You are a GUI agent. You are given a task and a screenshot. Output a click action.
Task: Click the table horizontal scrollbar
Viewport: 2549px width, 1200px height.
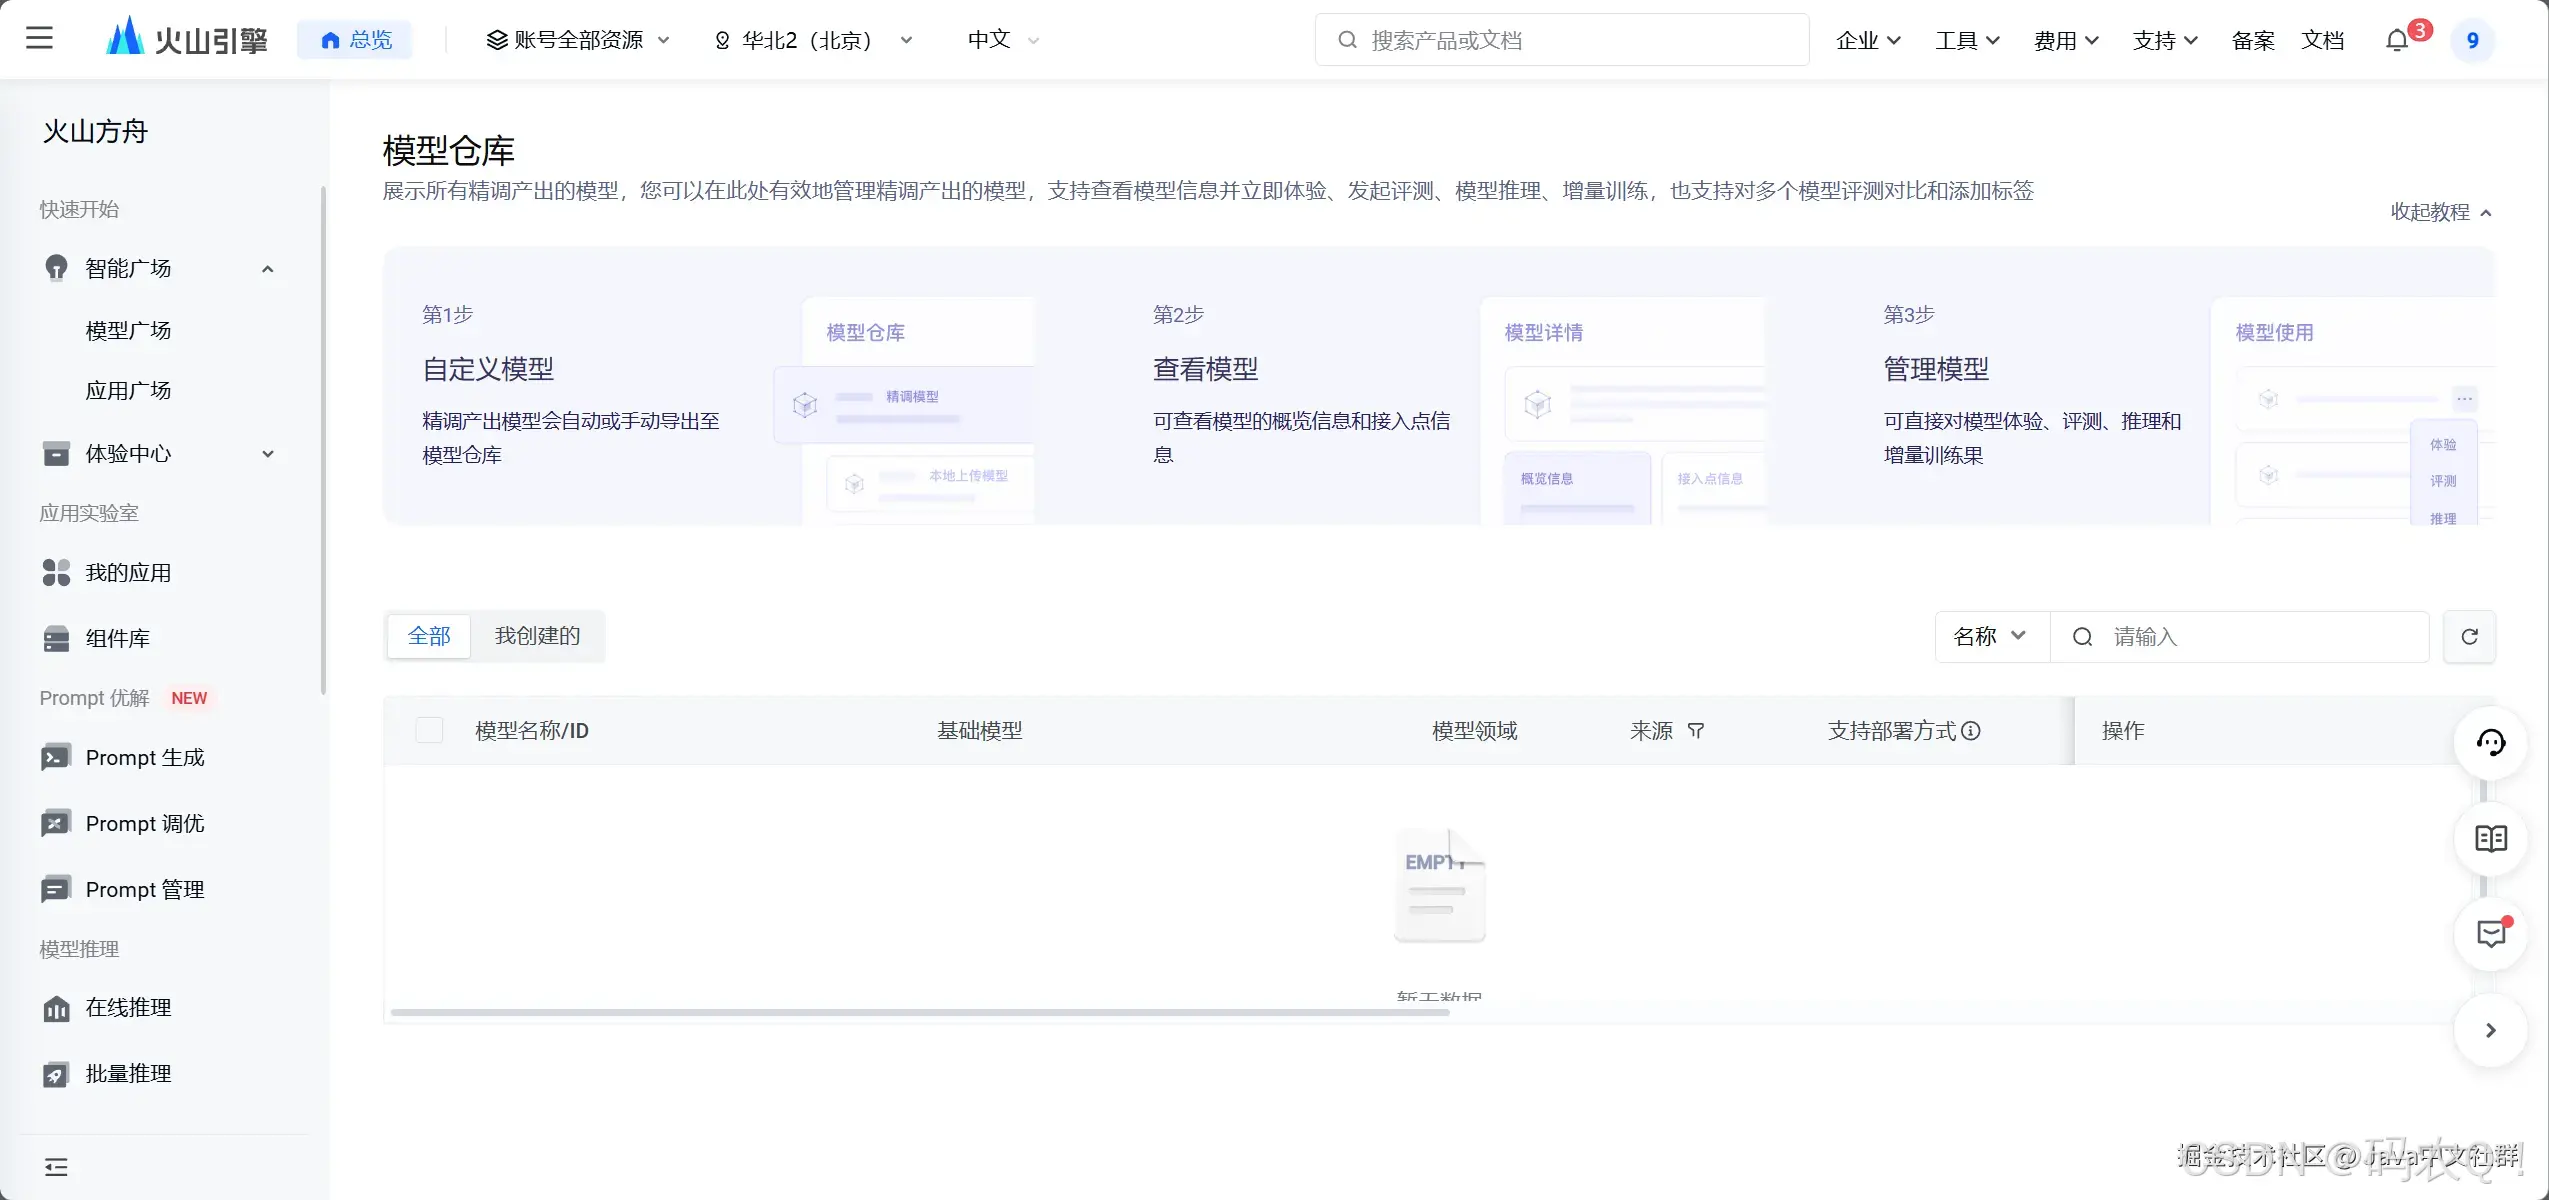click(x=919, y=1013)
